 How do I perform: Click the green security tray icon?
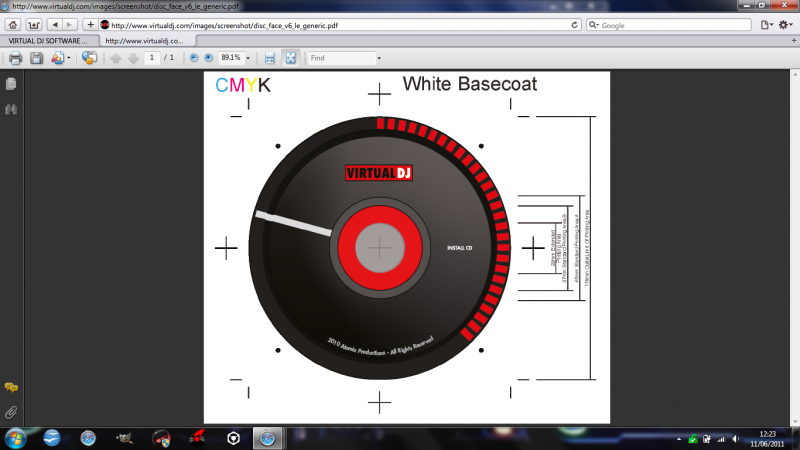(x=693, y=439)
